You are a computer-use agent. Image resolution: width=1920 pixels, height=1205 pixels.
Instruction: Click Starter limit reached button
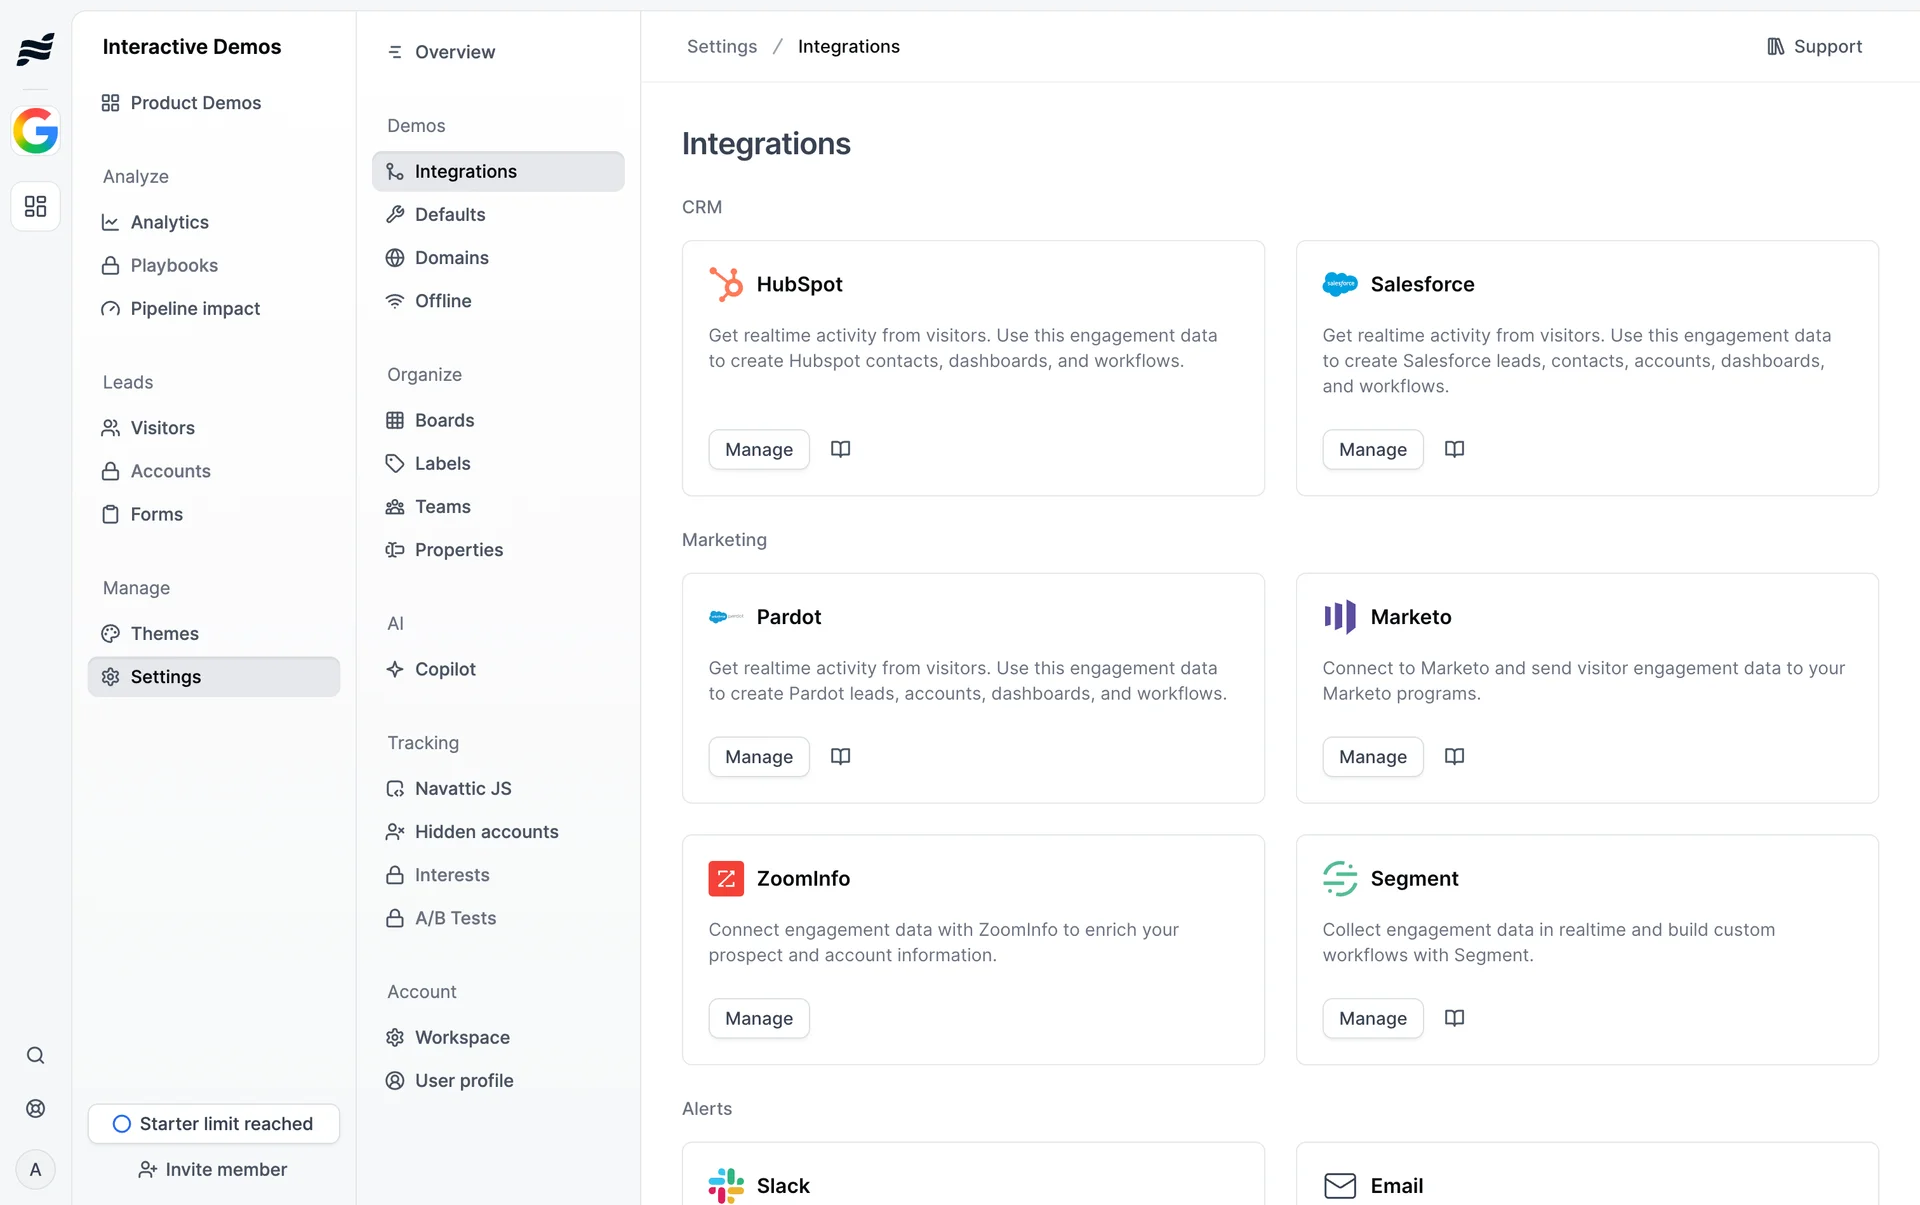(x=213, y=1123)
